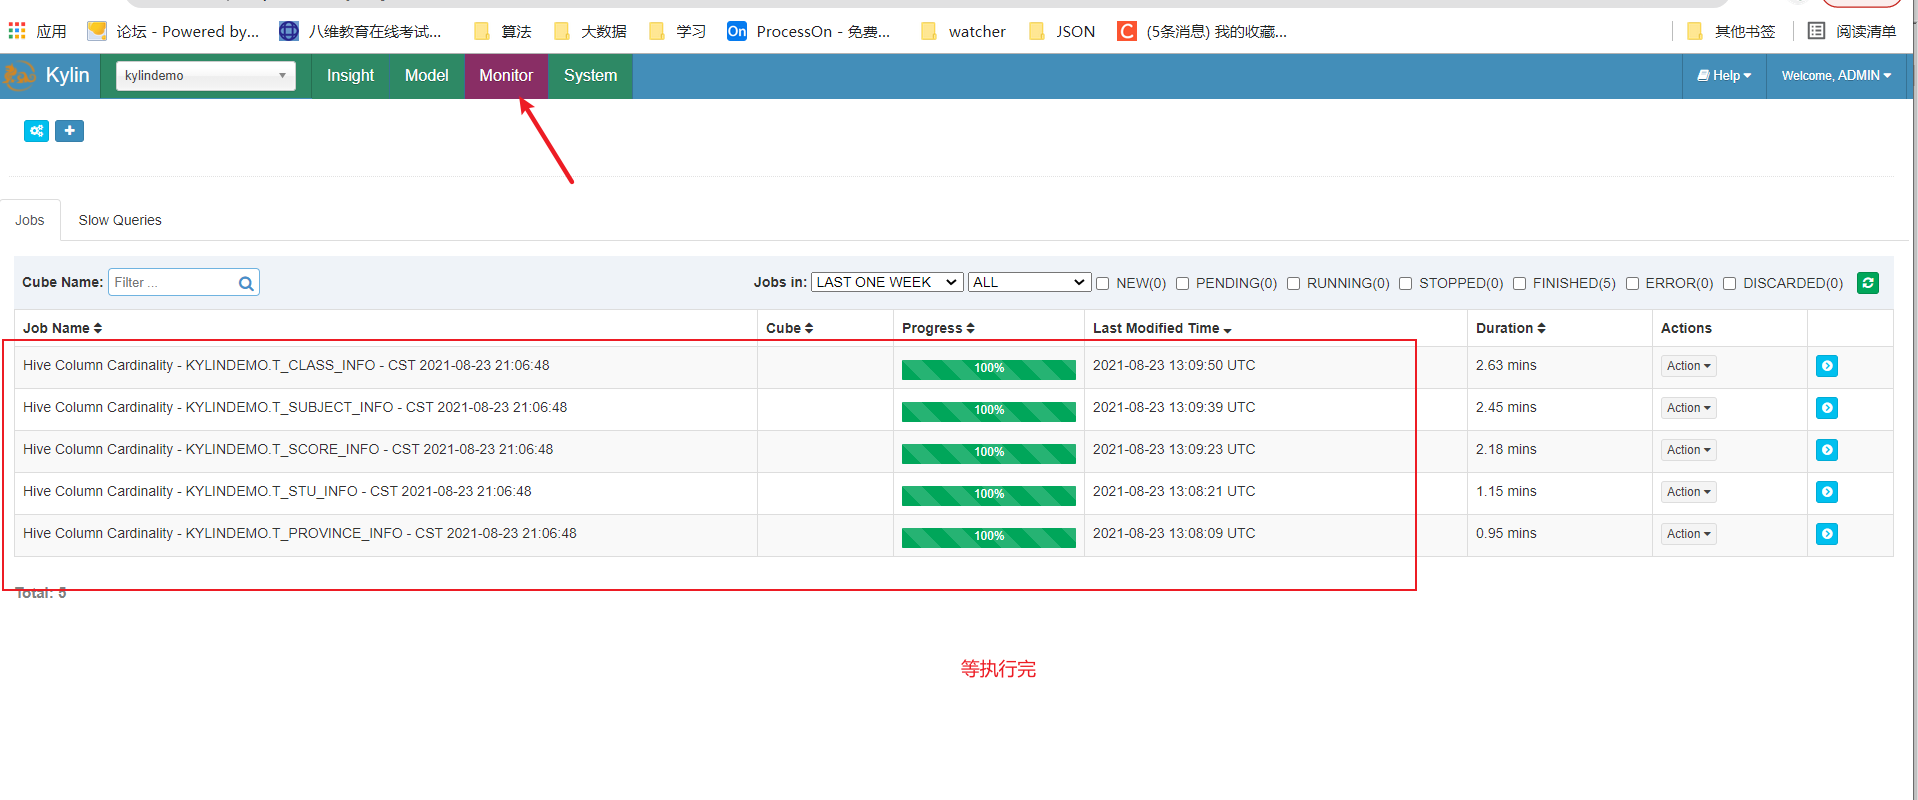
Task: Toggle the STOPPED(0) status checkbox
Action: pos(1405,284)
